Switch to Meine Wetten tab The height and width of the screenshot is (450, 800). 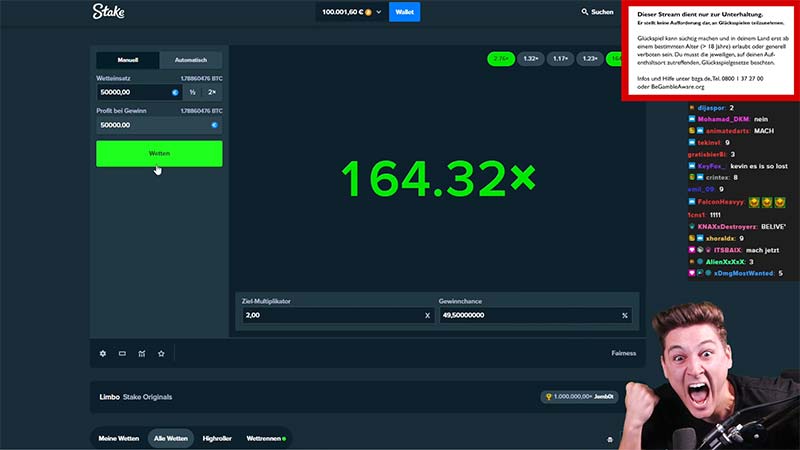119,438
